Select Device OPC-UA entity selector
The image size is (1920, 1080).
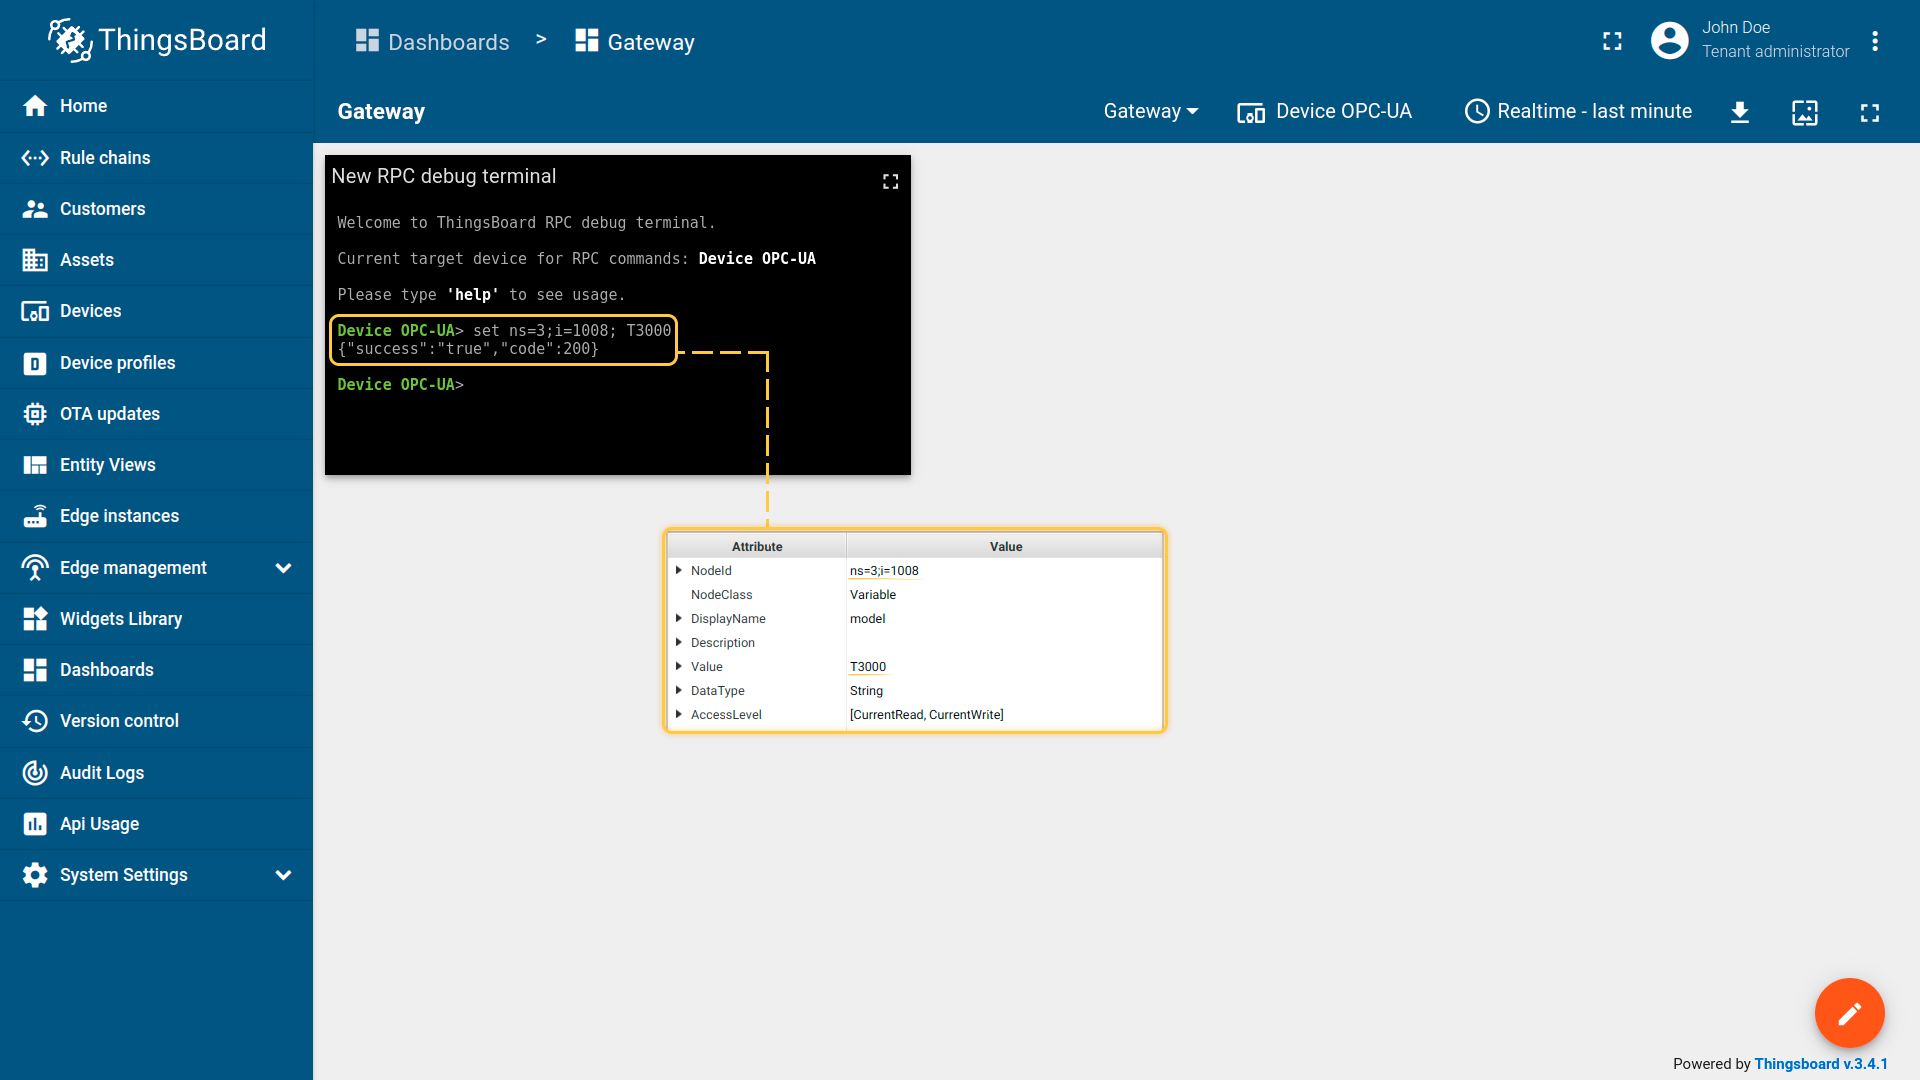click(x=1324, y=112)
